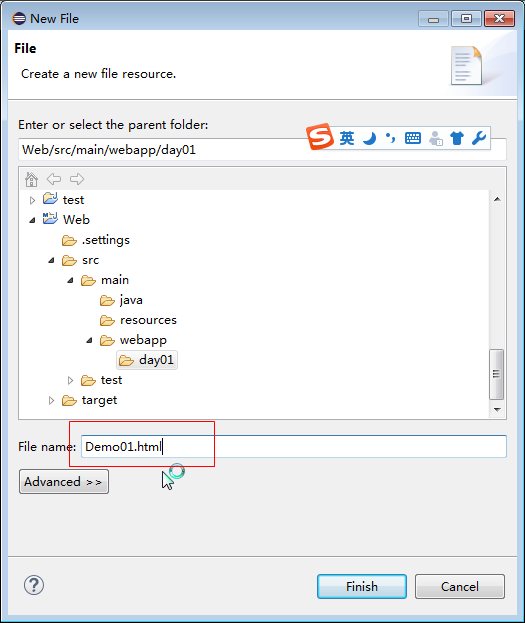Click the forward arrow navigation icon
525x623 pixels.
[77, 179]
